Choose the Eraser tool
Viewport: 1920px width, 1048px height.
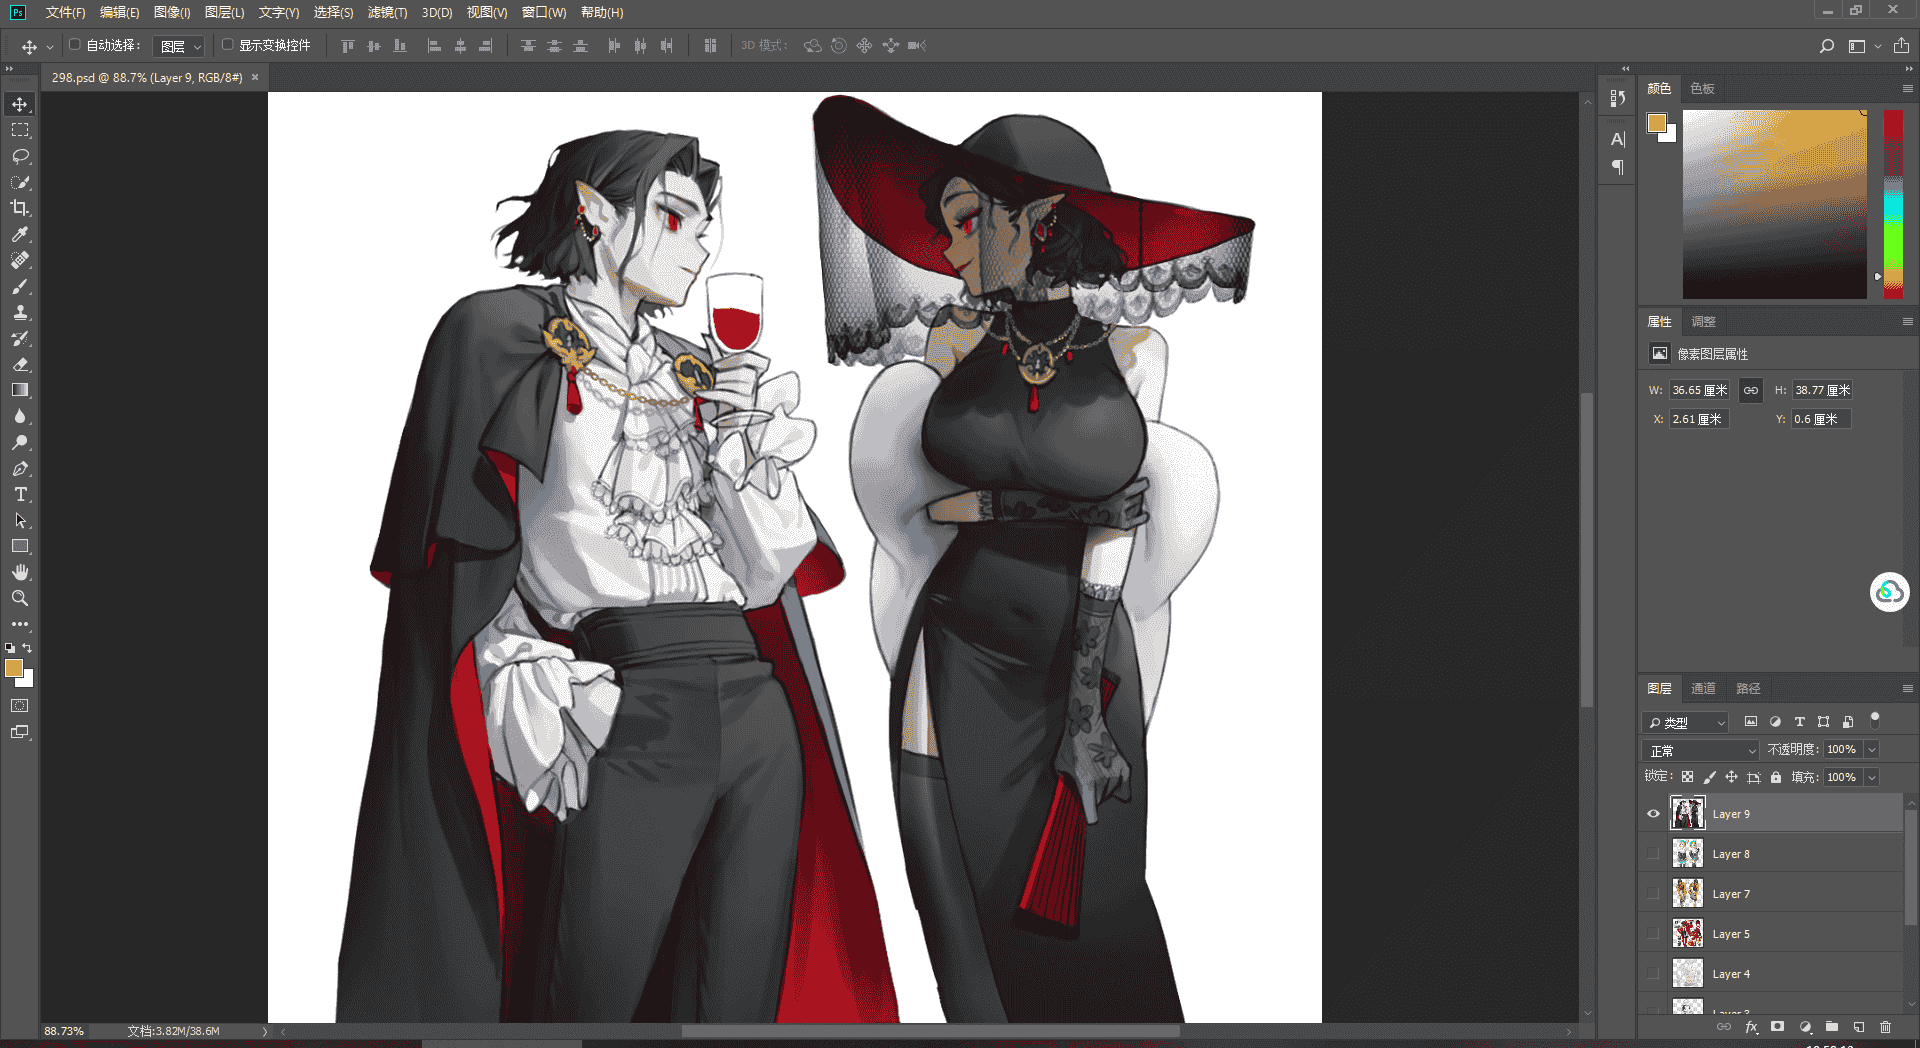click(x=20, y=364)
